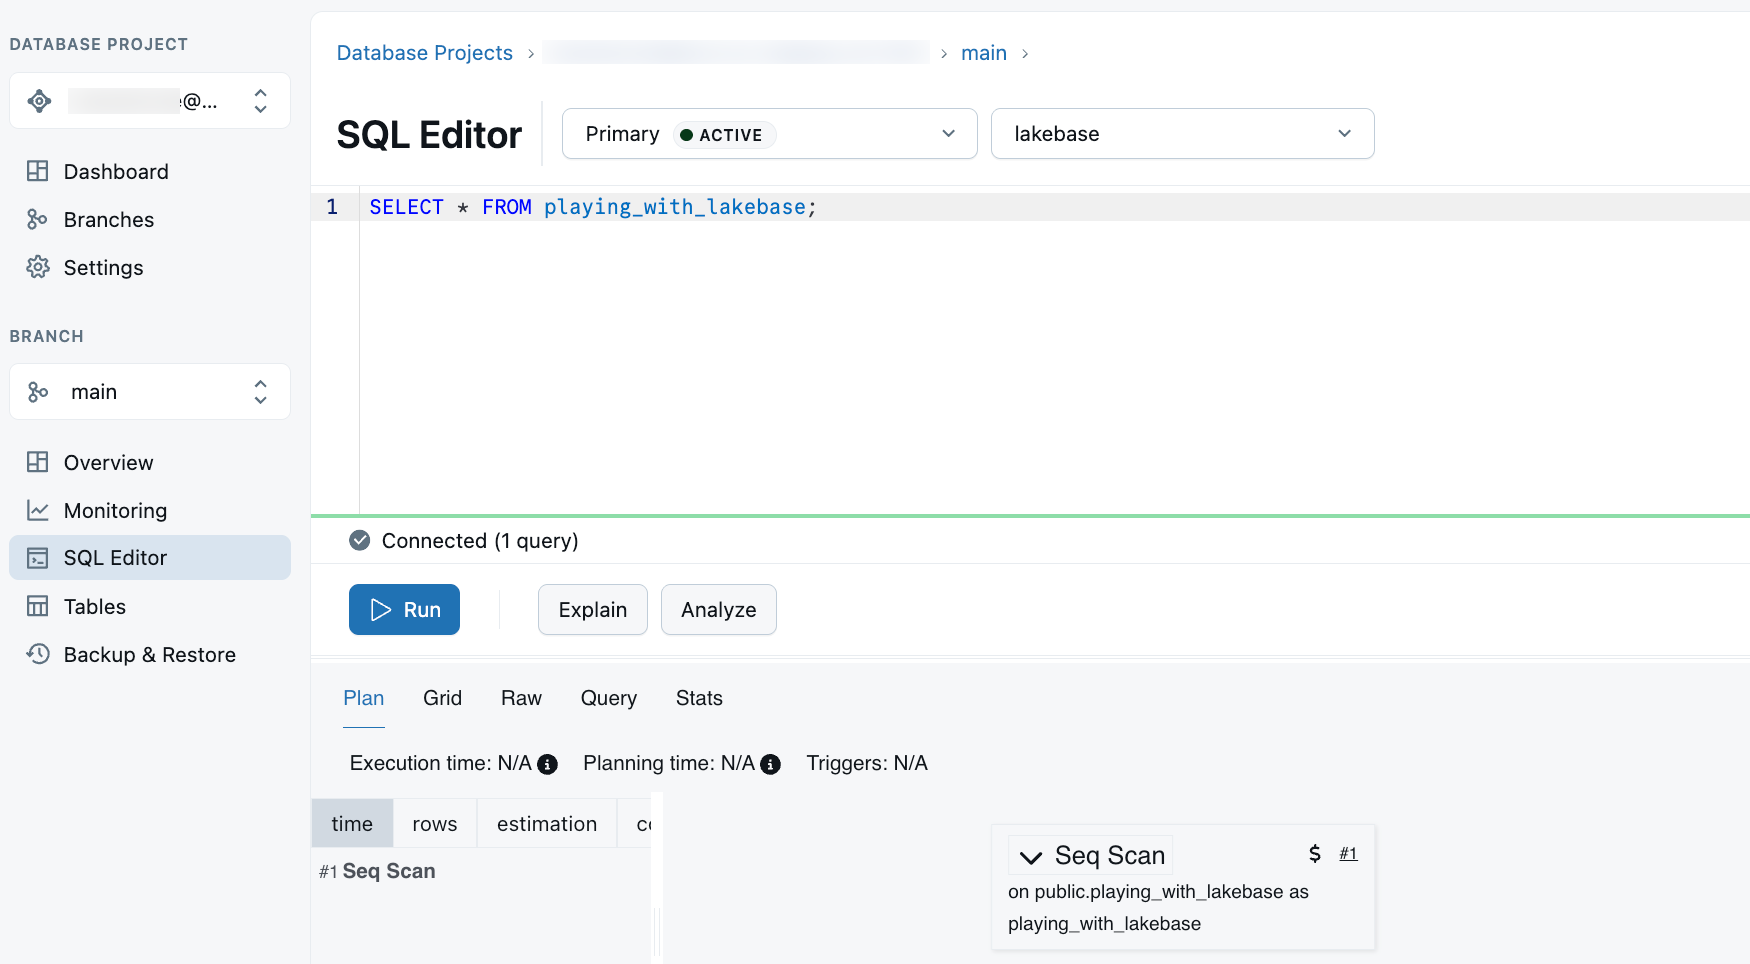Image resolution: width=1750 pixels, height=964 pixels.
Task: Select the SQL Editor sidebar icon
Action: 38,557
